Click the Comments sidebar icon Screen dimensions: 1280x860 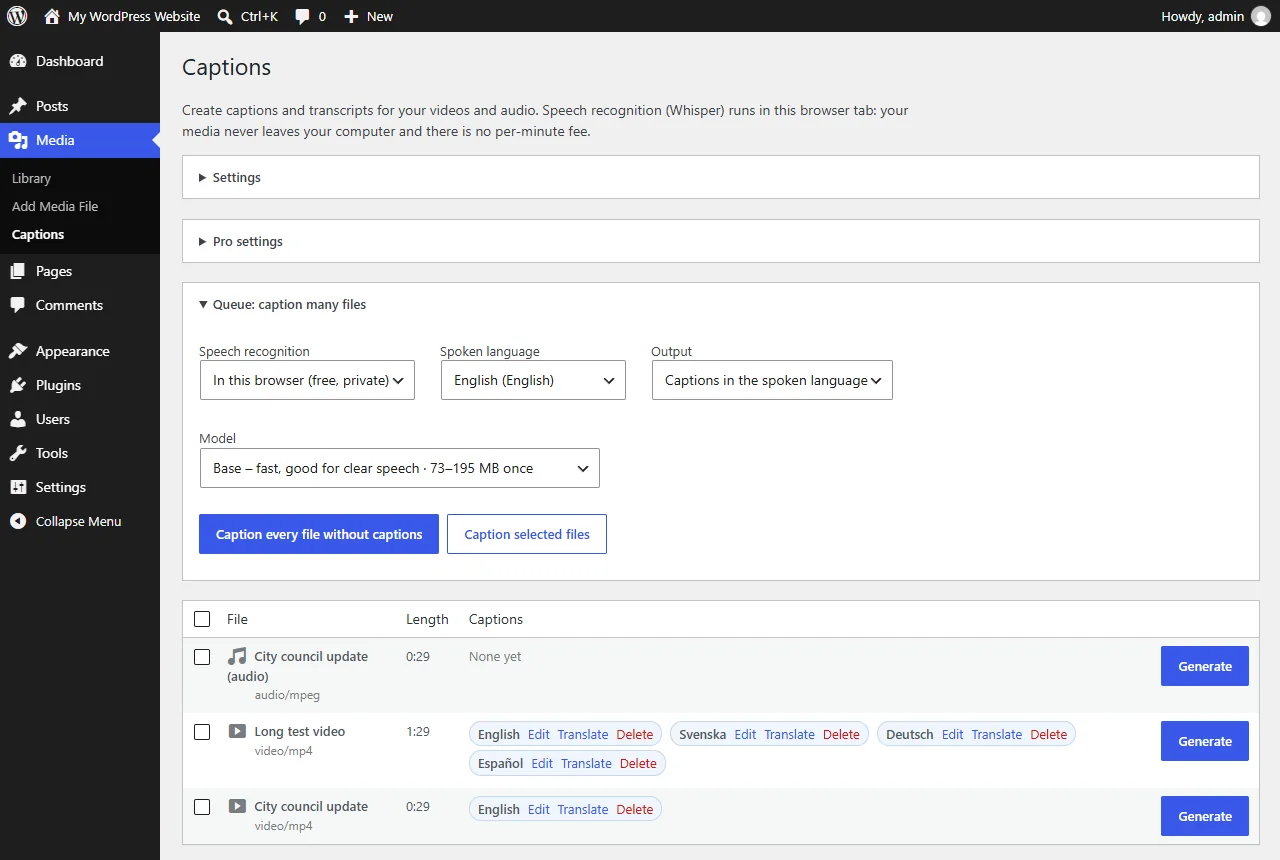tap(18, 305)
